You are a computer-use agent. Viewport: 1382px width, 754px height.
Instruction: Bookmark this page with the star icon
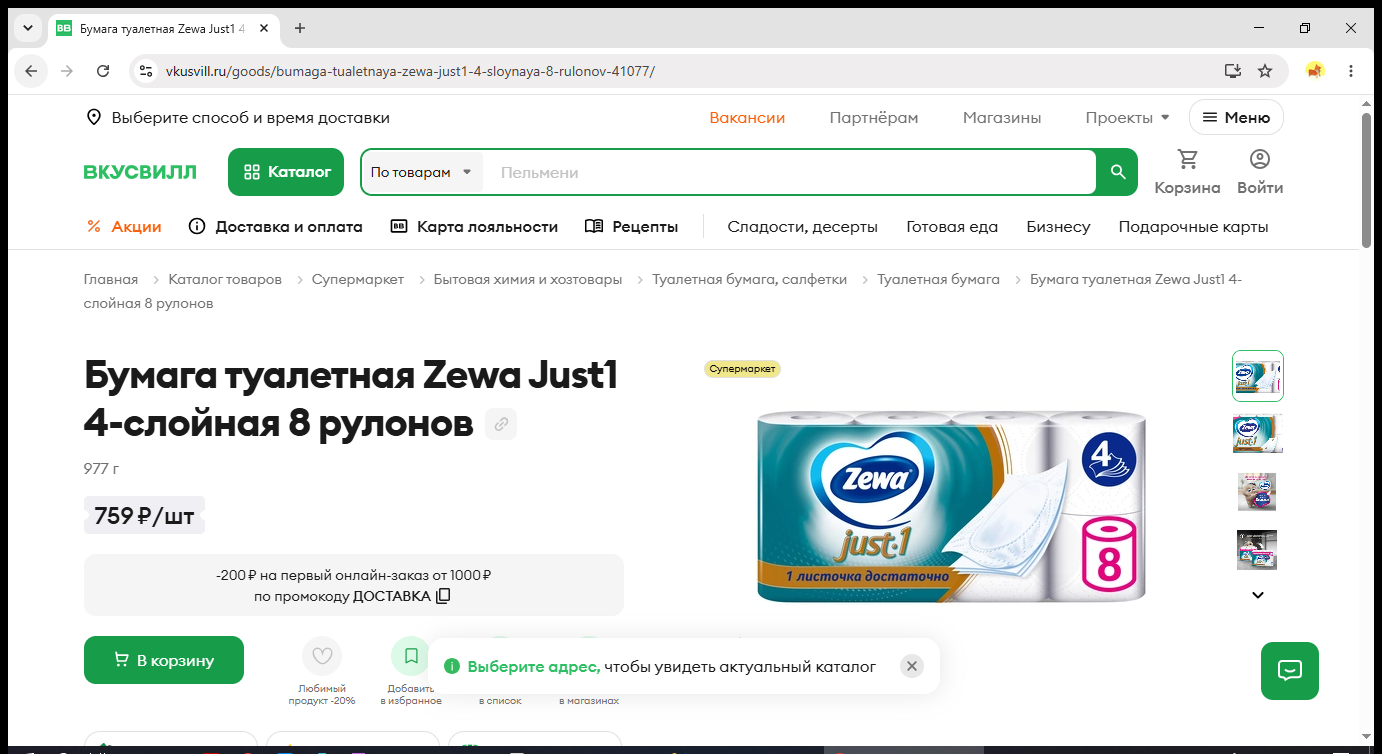pos(1265,71)
